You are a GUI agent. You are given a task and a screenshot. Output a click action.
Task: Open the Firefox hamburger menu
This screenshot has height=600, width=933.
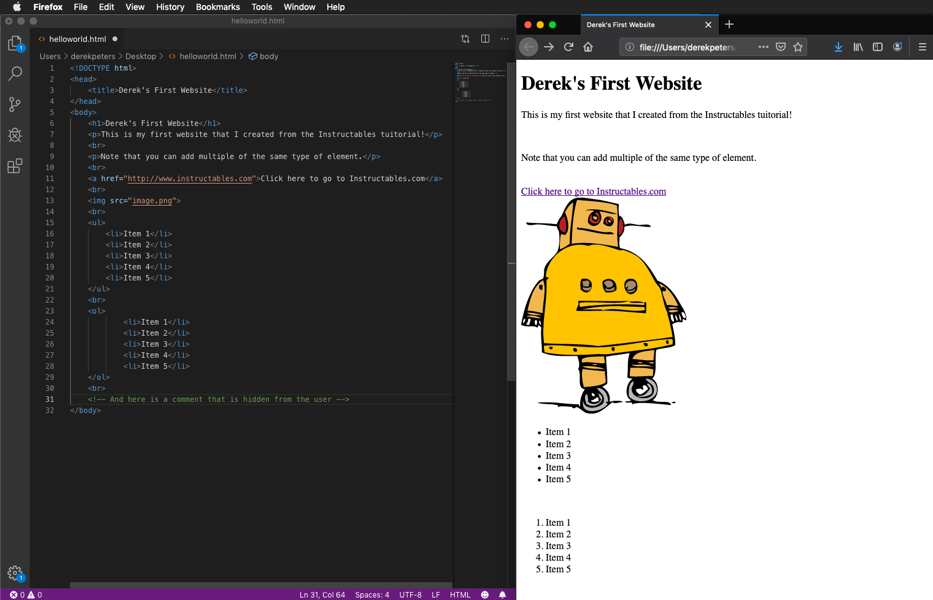922,47
